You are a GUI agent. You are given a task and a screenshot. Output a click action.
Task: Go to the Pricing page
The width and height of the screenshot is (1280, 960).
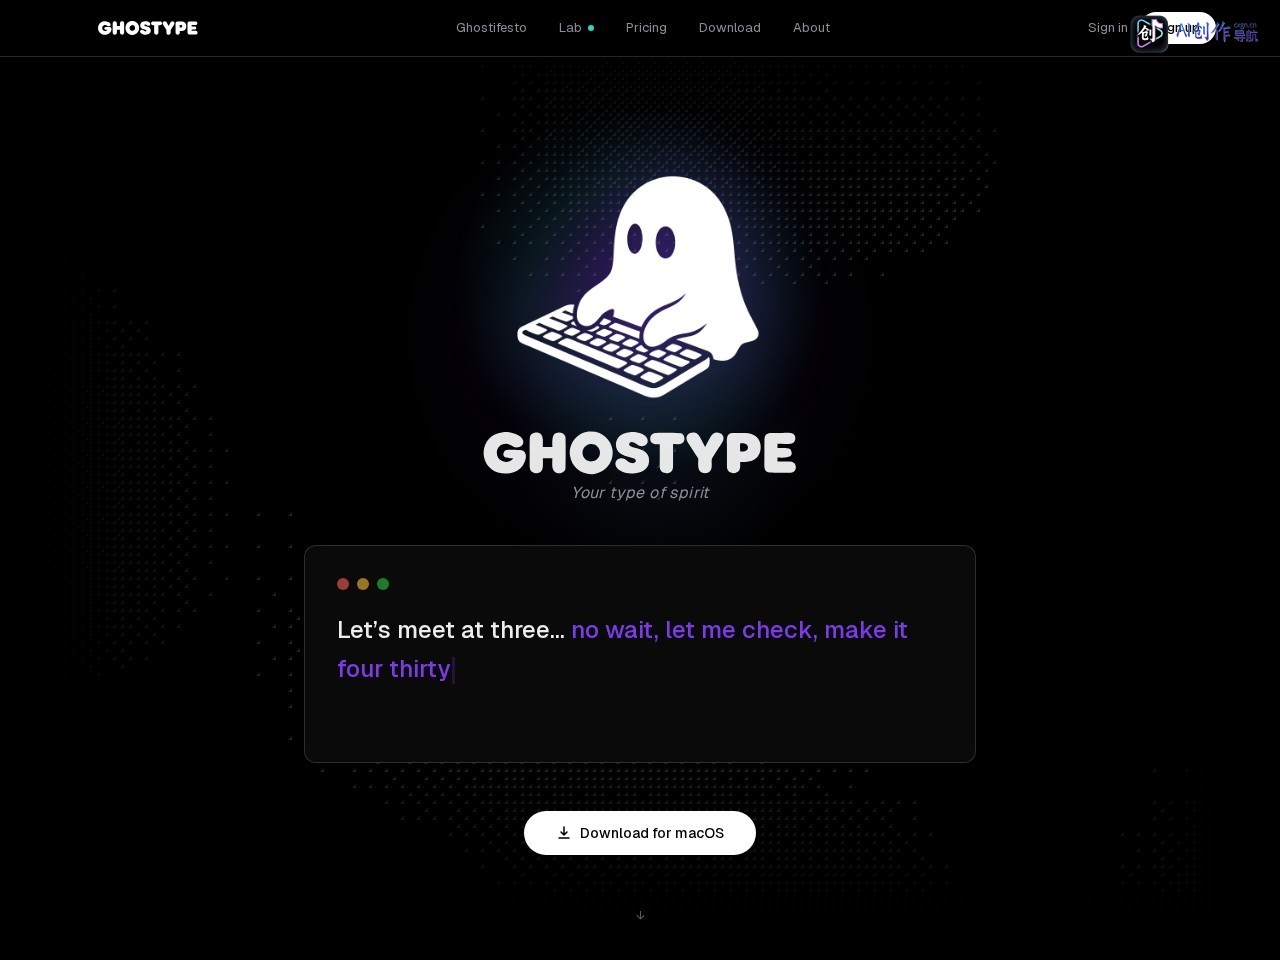click(x=646, y=28)
